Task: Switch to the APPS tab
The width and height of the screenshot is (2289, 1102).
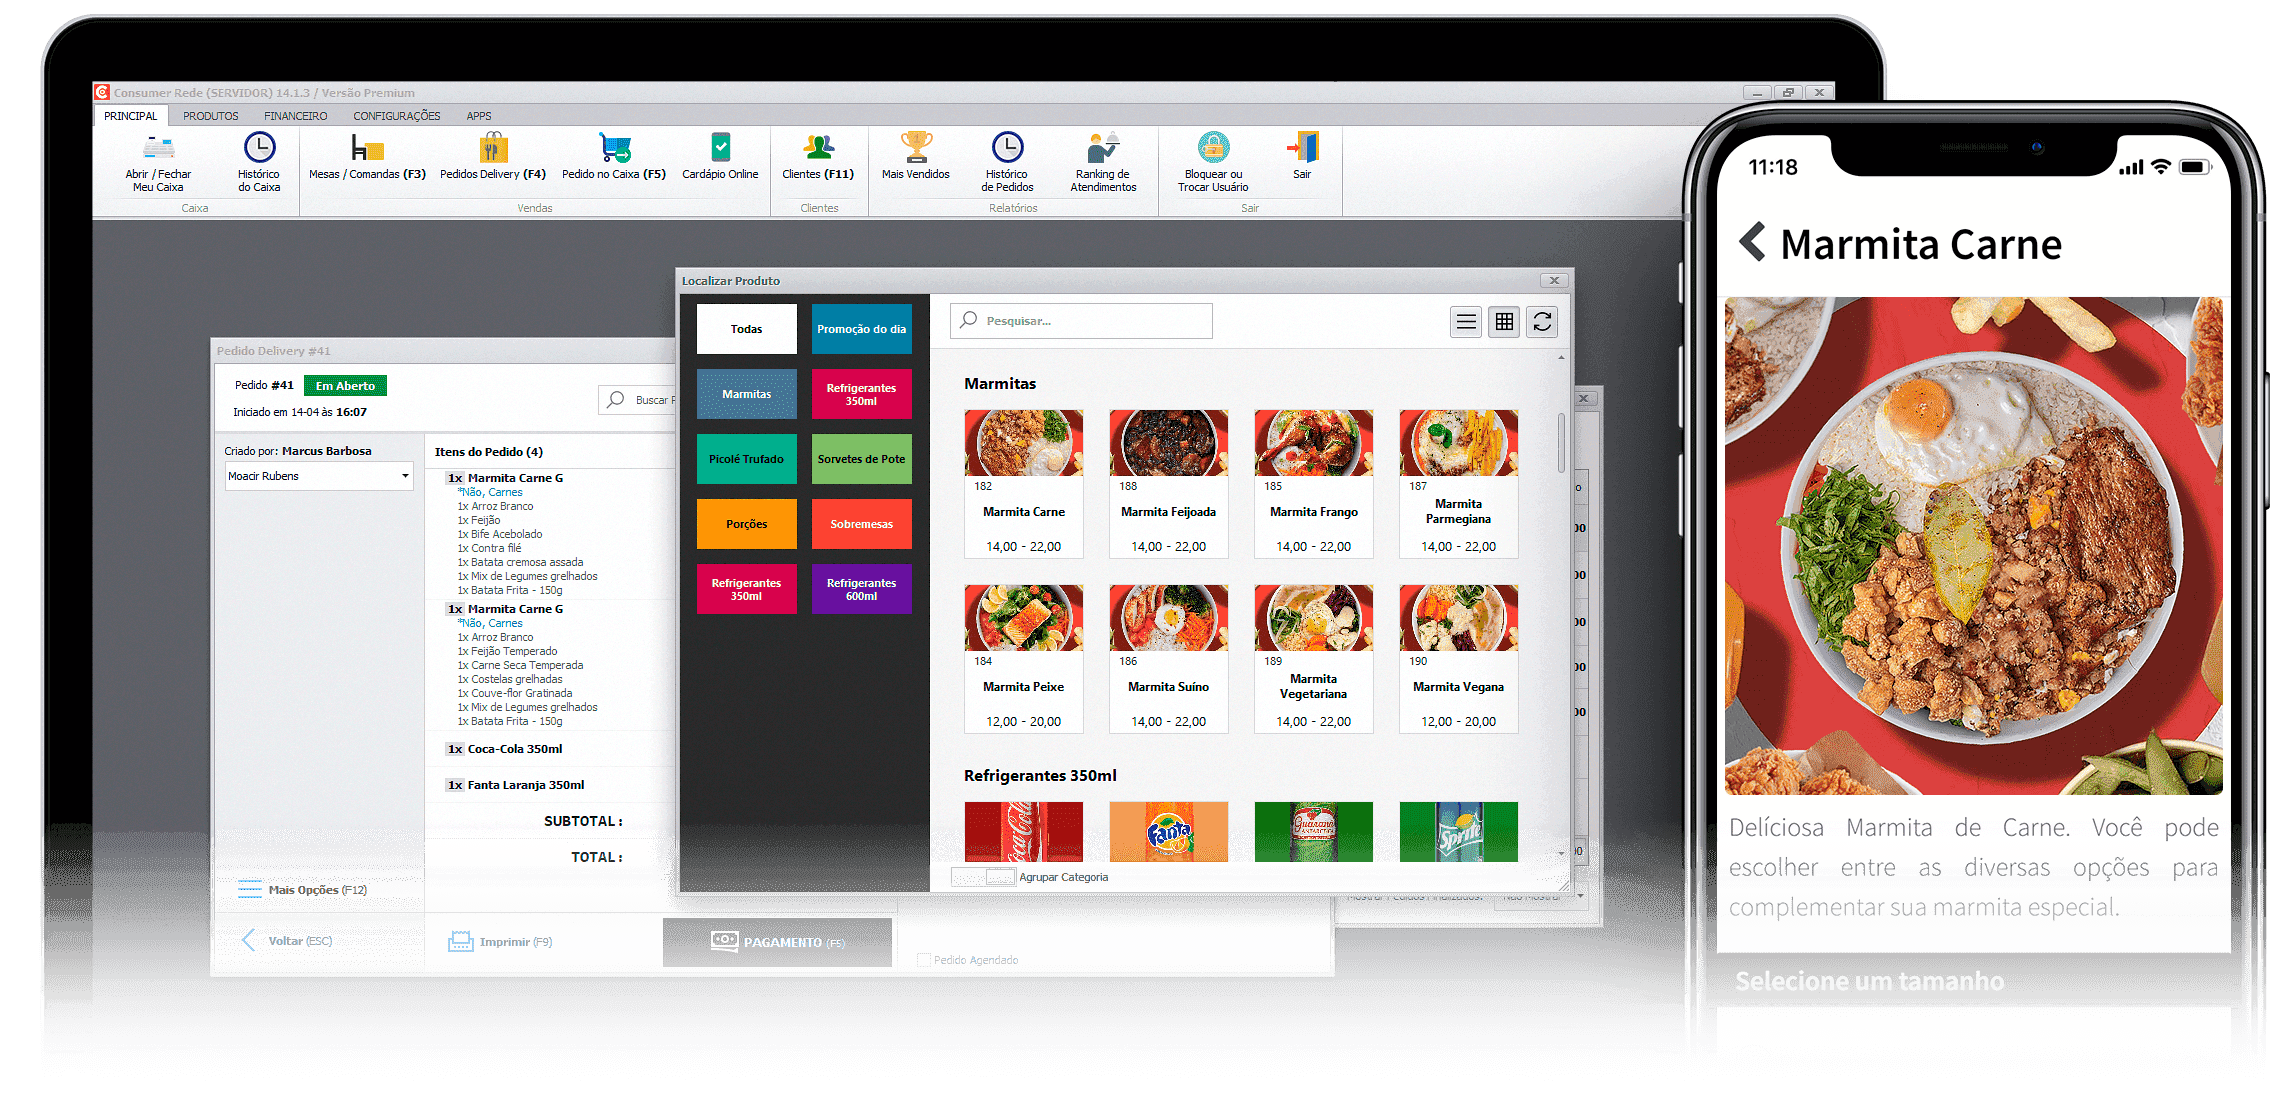Action: pyautogui.click(x=479, y=116)
